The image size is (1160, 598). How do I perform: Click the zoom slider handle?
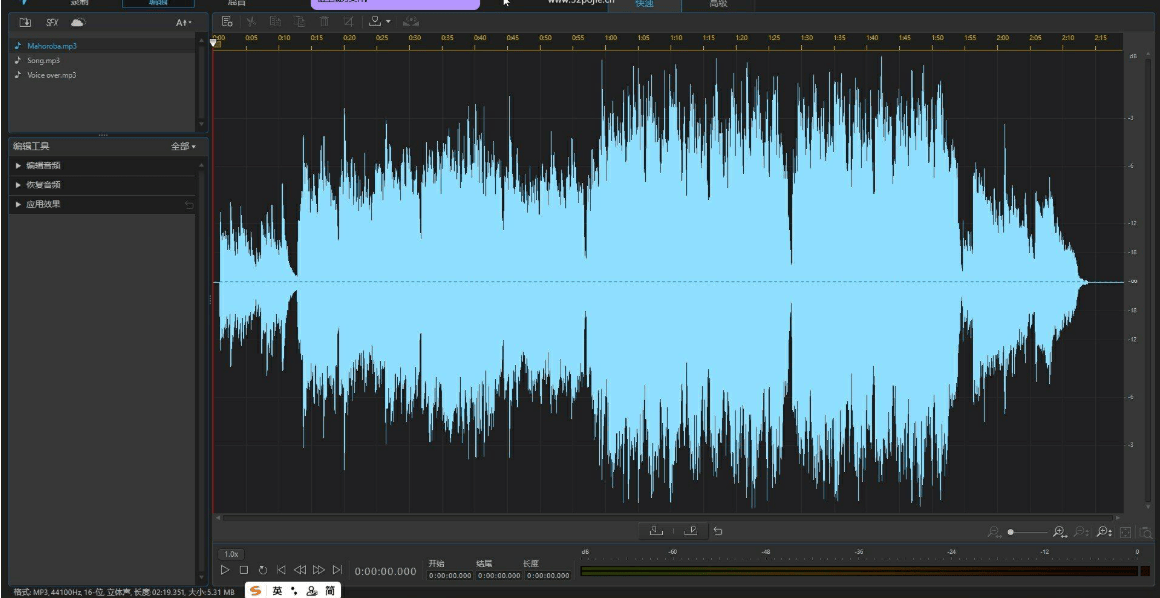click(x=1011, y=533)
